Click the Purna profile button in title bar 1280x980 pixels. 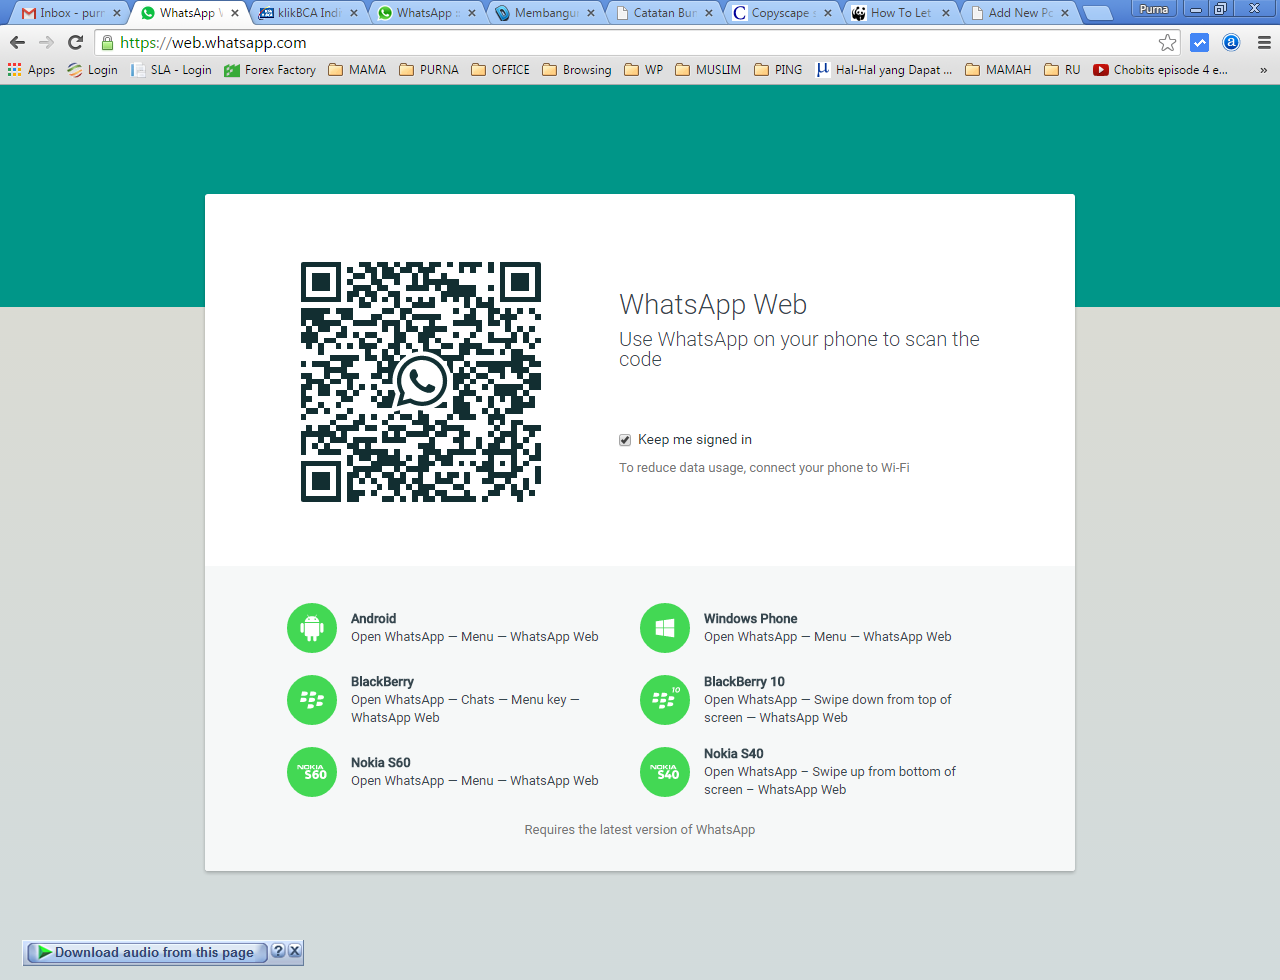[x=1153, y=9]
